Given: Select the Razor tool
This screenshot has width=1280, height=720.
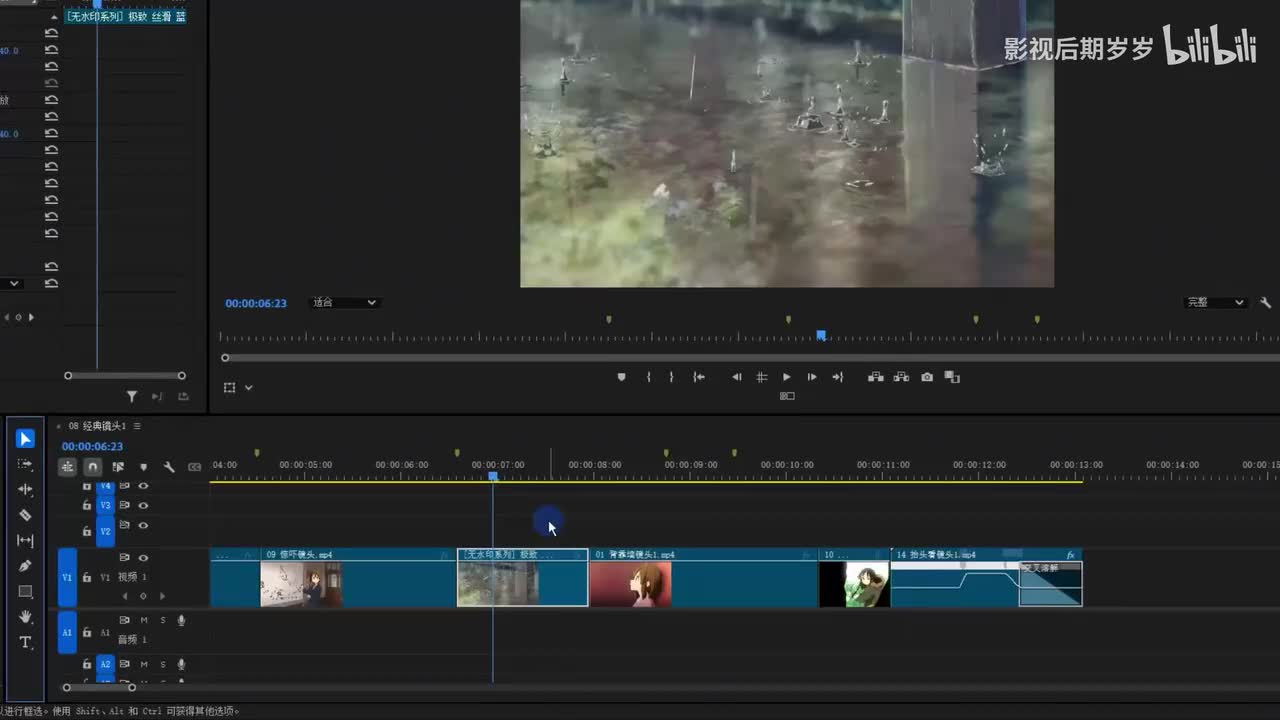Looking at the screenshot, I should [x=26, y=515].
